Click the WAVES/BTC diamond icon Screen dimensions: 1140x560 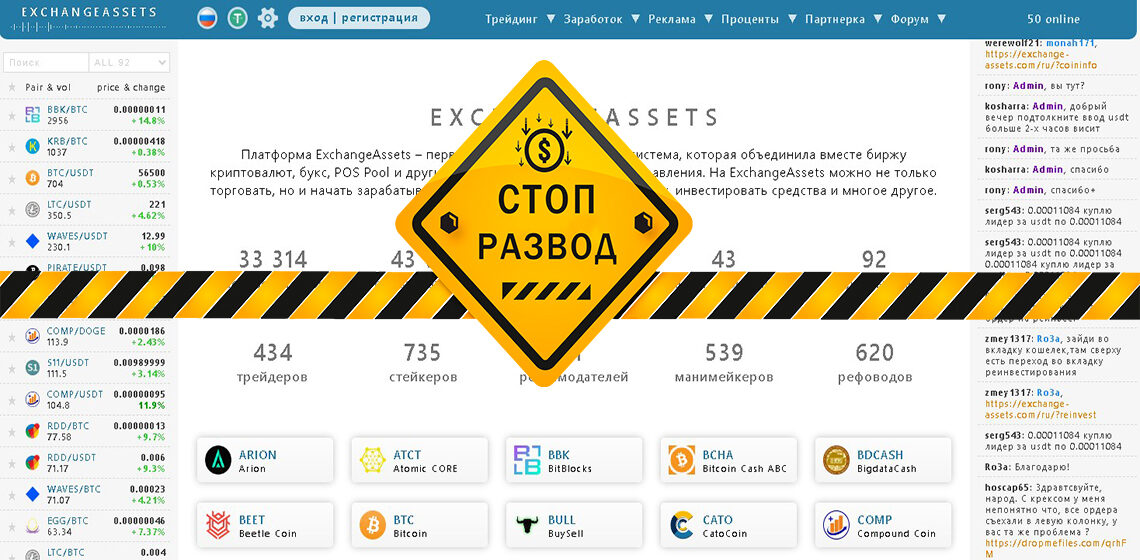[x=33, y=494]
